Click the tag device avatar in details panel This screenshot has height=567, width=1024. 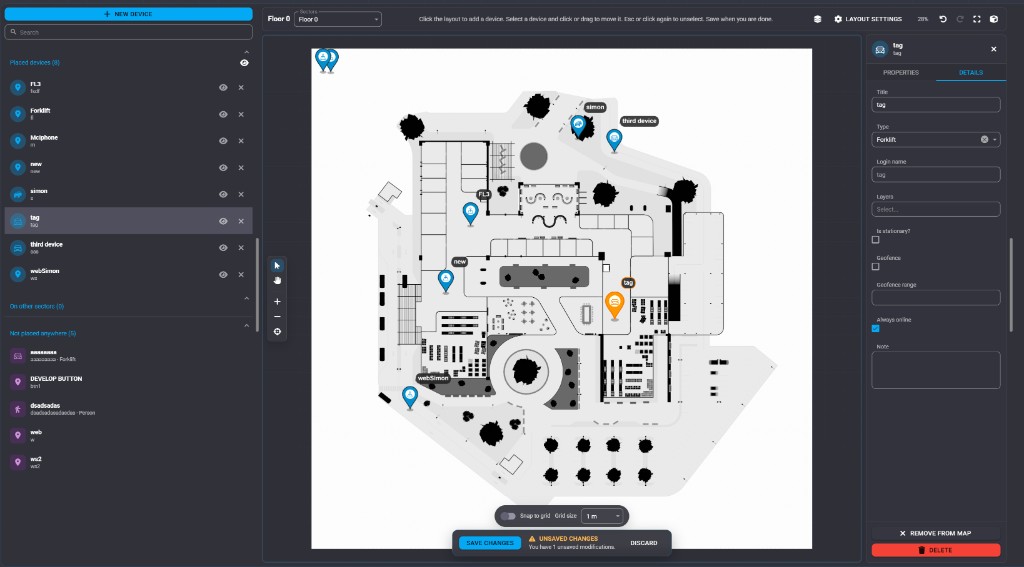pos(880,49)
